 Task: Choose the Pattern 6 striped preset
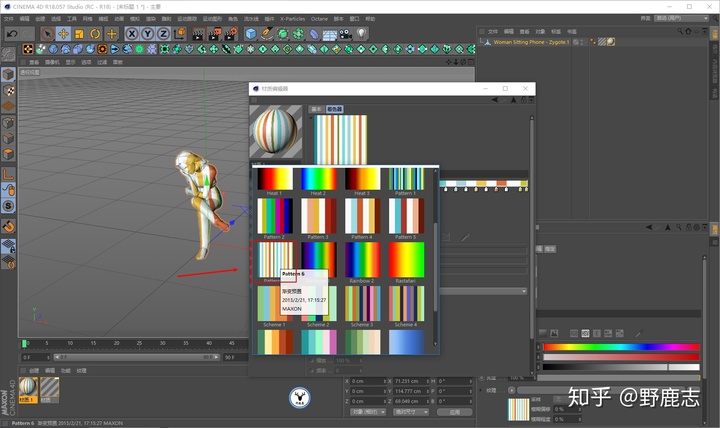(274, 262)
